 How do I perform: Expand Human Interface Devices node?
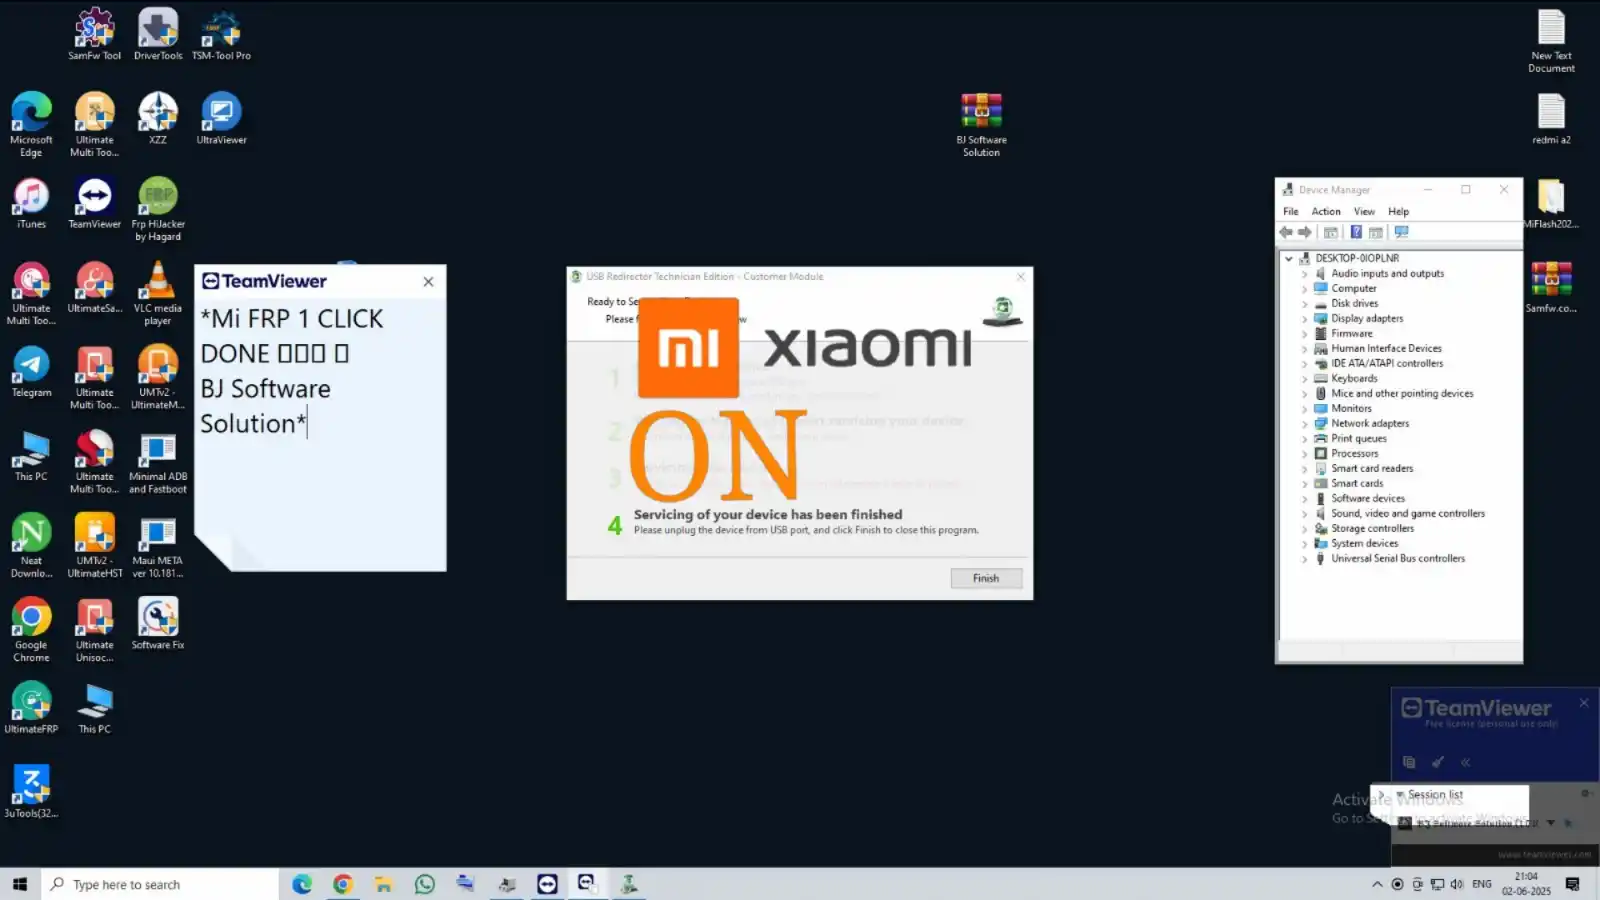click(1304, 348)
